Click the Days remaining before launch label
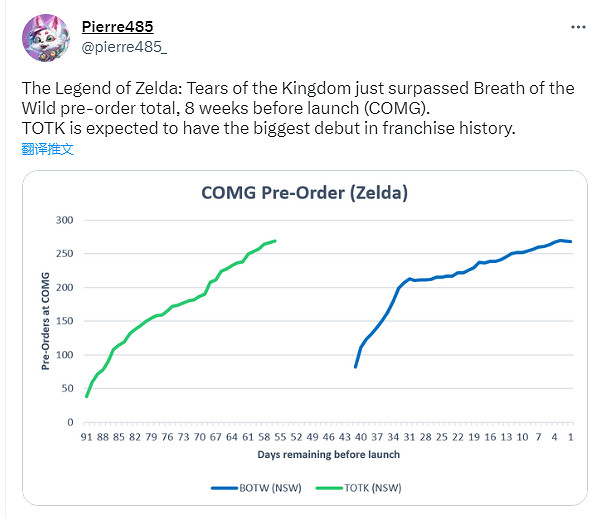Viewport: 604px width, 518px height. [x=327, y=454]
